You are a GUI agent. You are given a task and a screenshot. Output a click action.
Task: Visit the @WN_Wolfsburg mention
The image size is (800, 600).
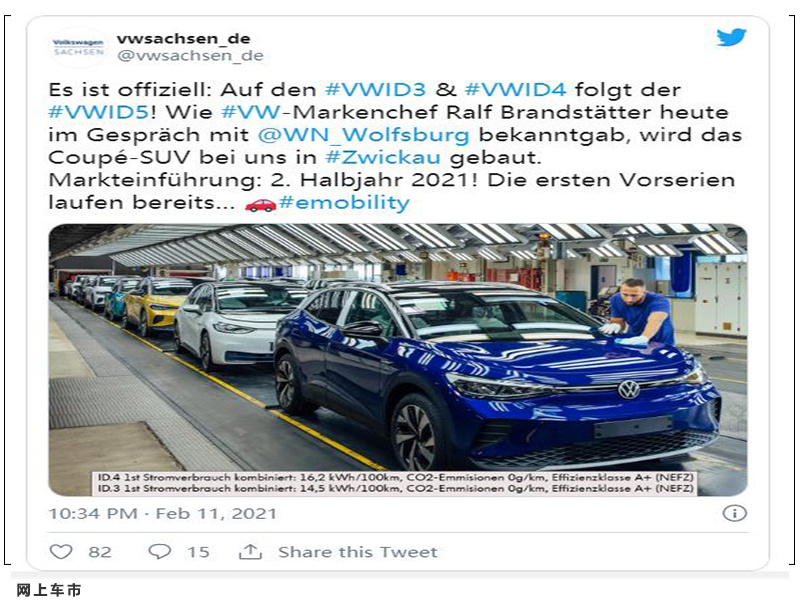point(363,135)
